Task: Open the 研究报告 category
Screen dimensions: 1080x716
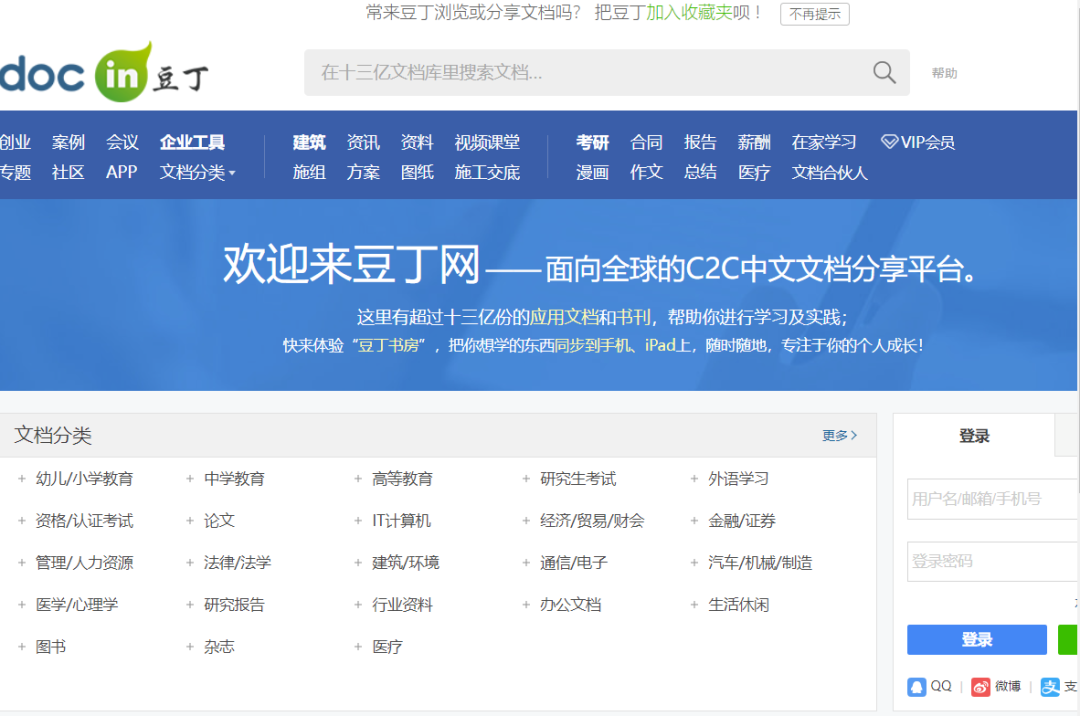Action: (x=234, y=604)
